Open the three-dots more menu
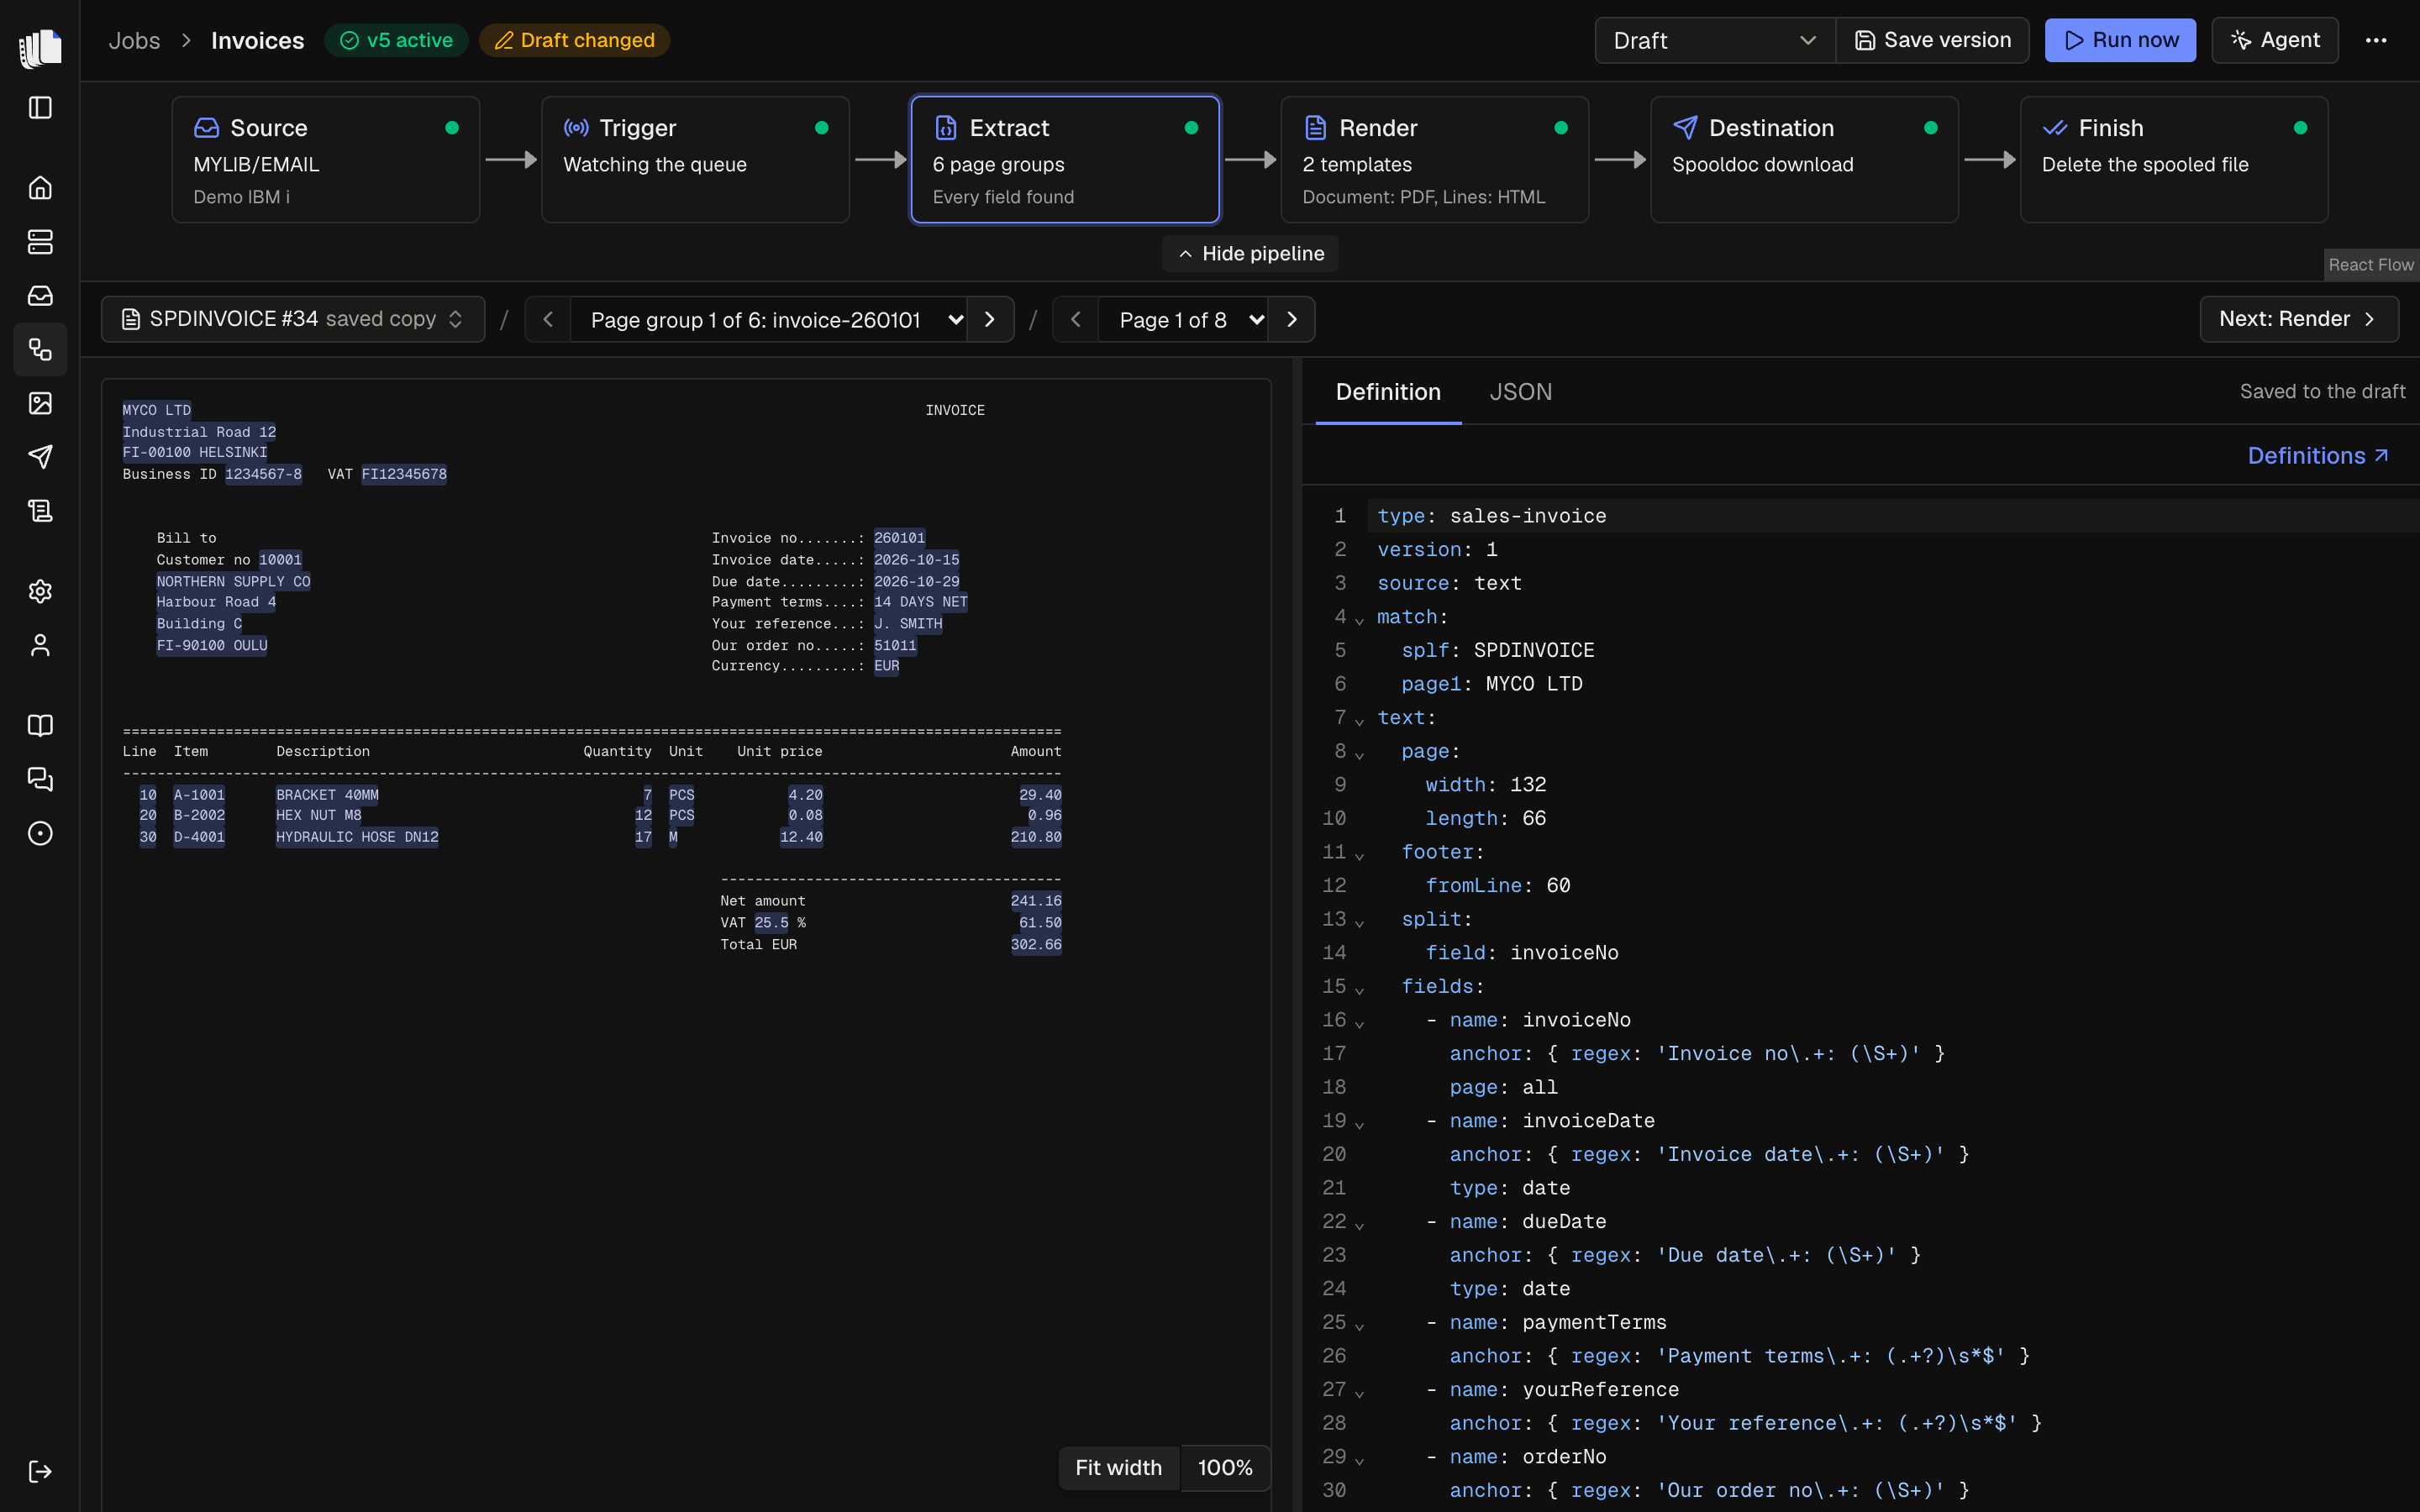 (2376, 40)
